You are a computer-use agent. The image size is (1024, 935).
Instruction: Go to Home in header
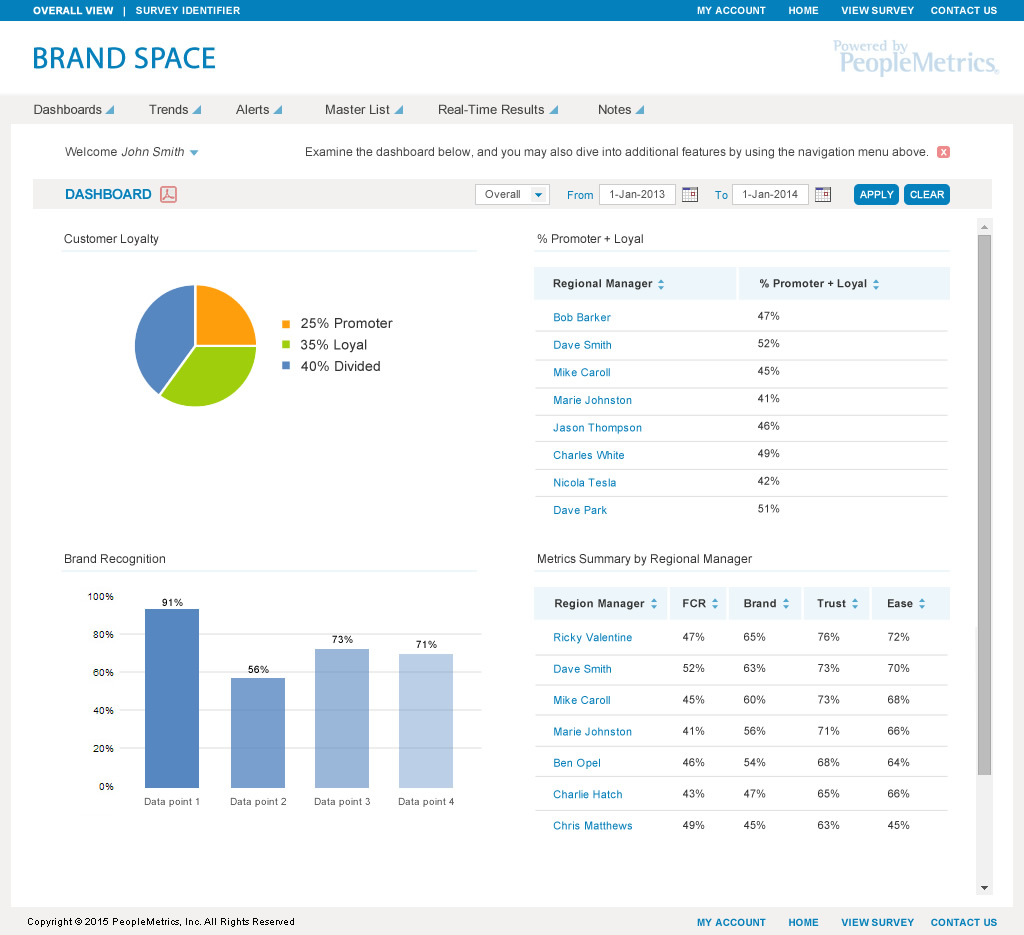[x=803, y=10]
